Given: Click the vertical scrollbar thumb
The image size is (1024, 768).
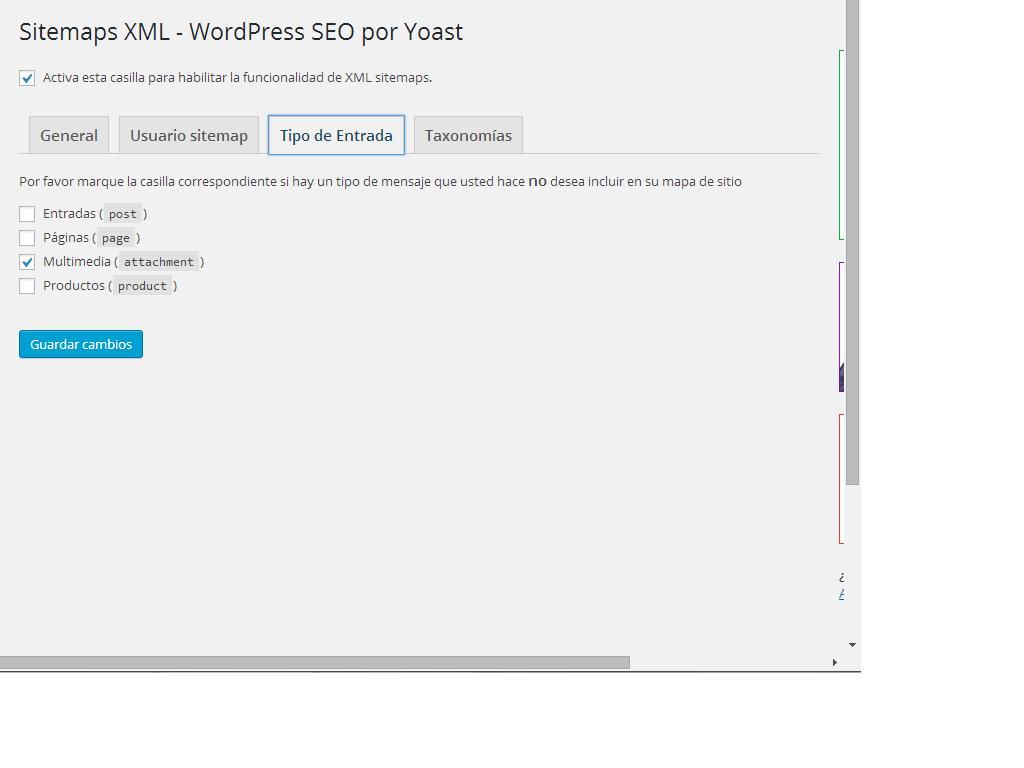Looking at the screenshot, I should (x=852, y=242).
